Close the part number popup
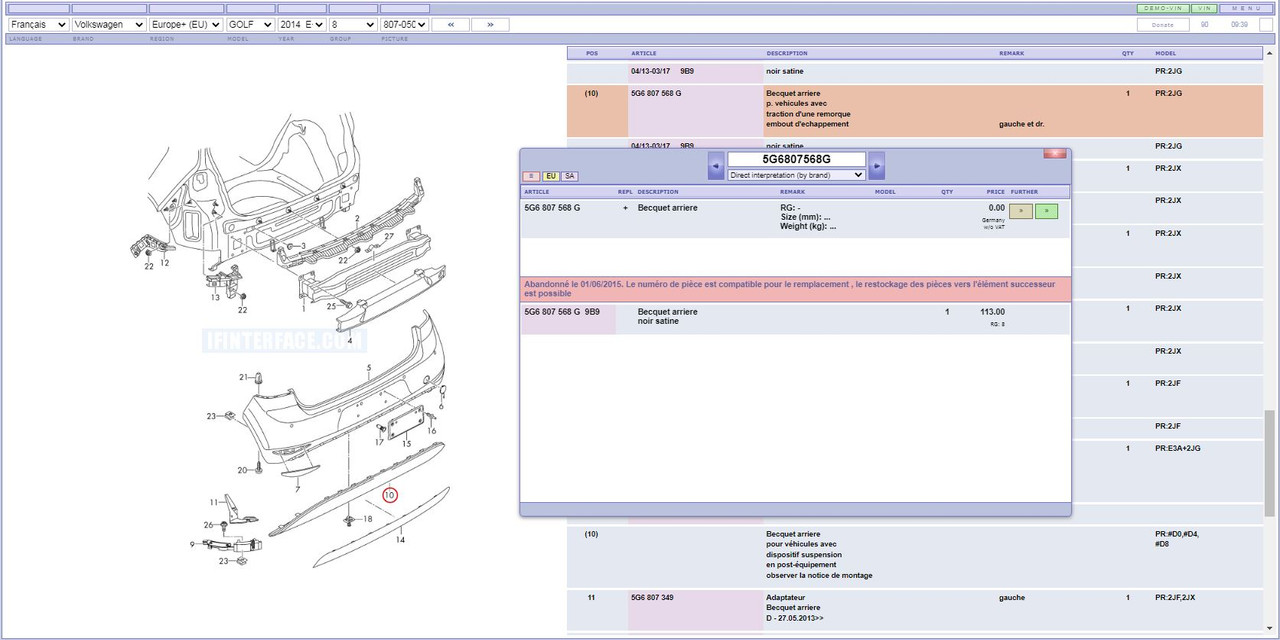Image resolution: width=1280 pixels, height=640 pixels. [1054, 154]
